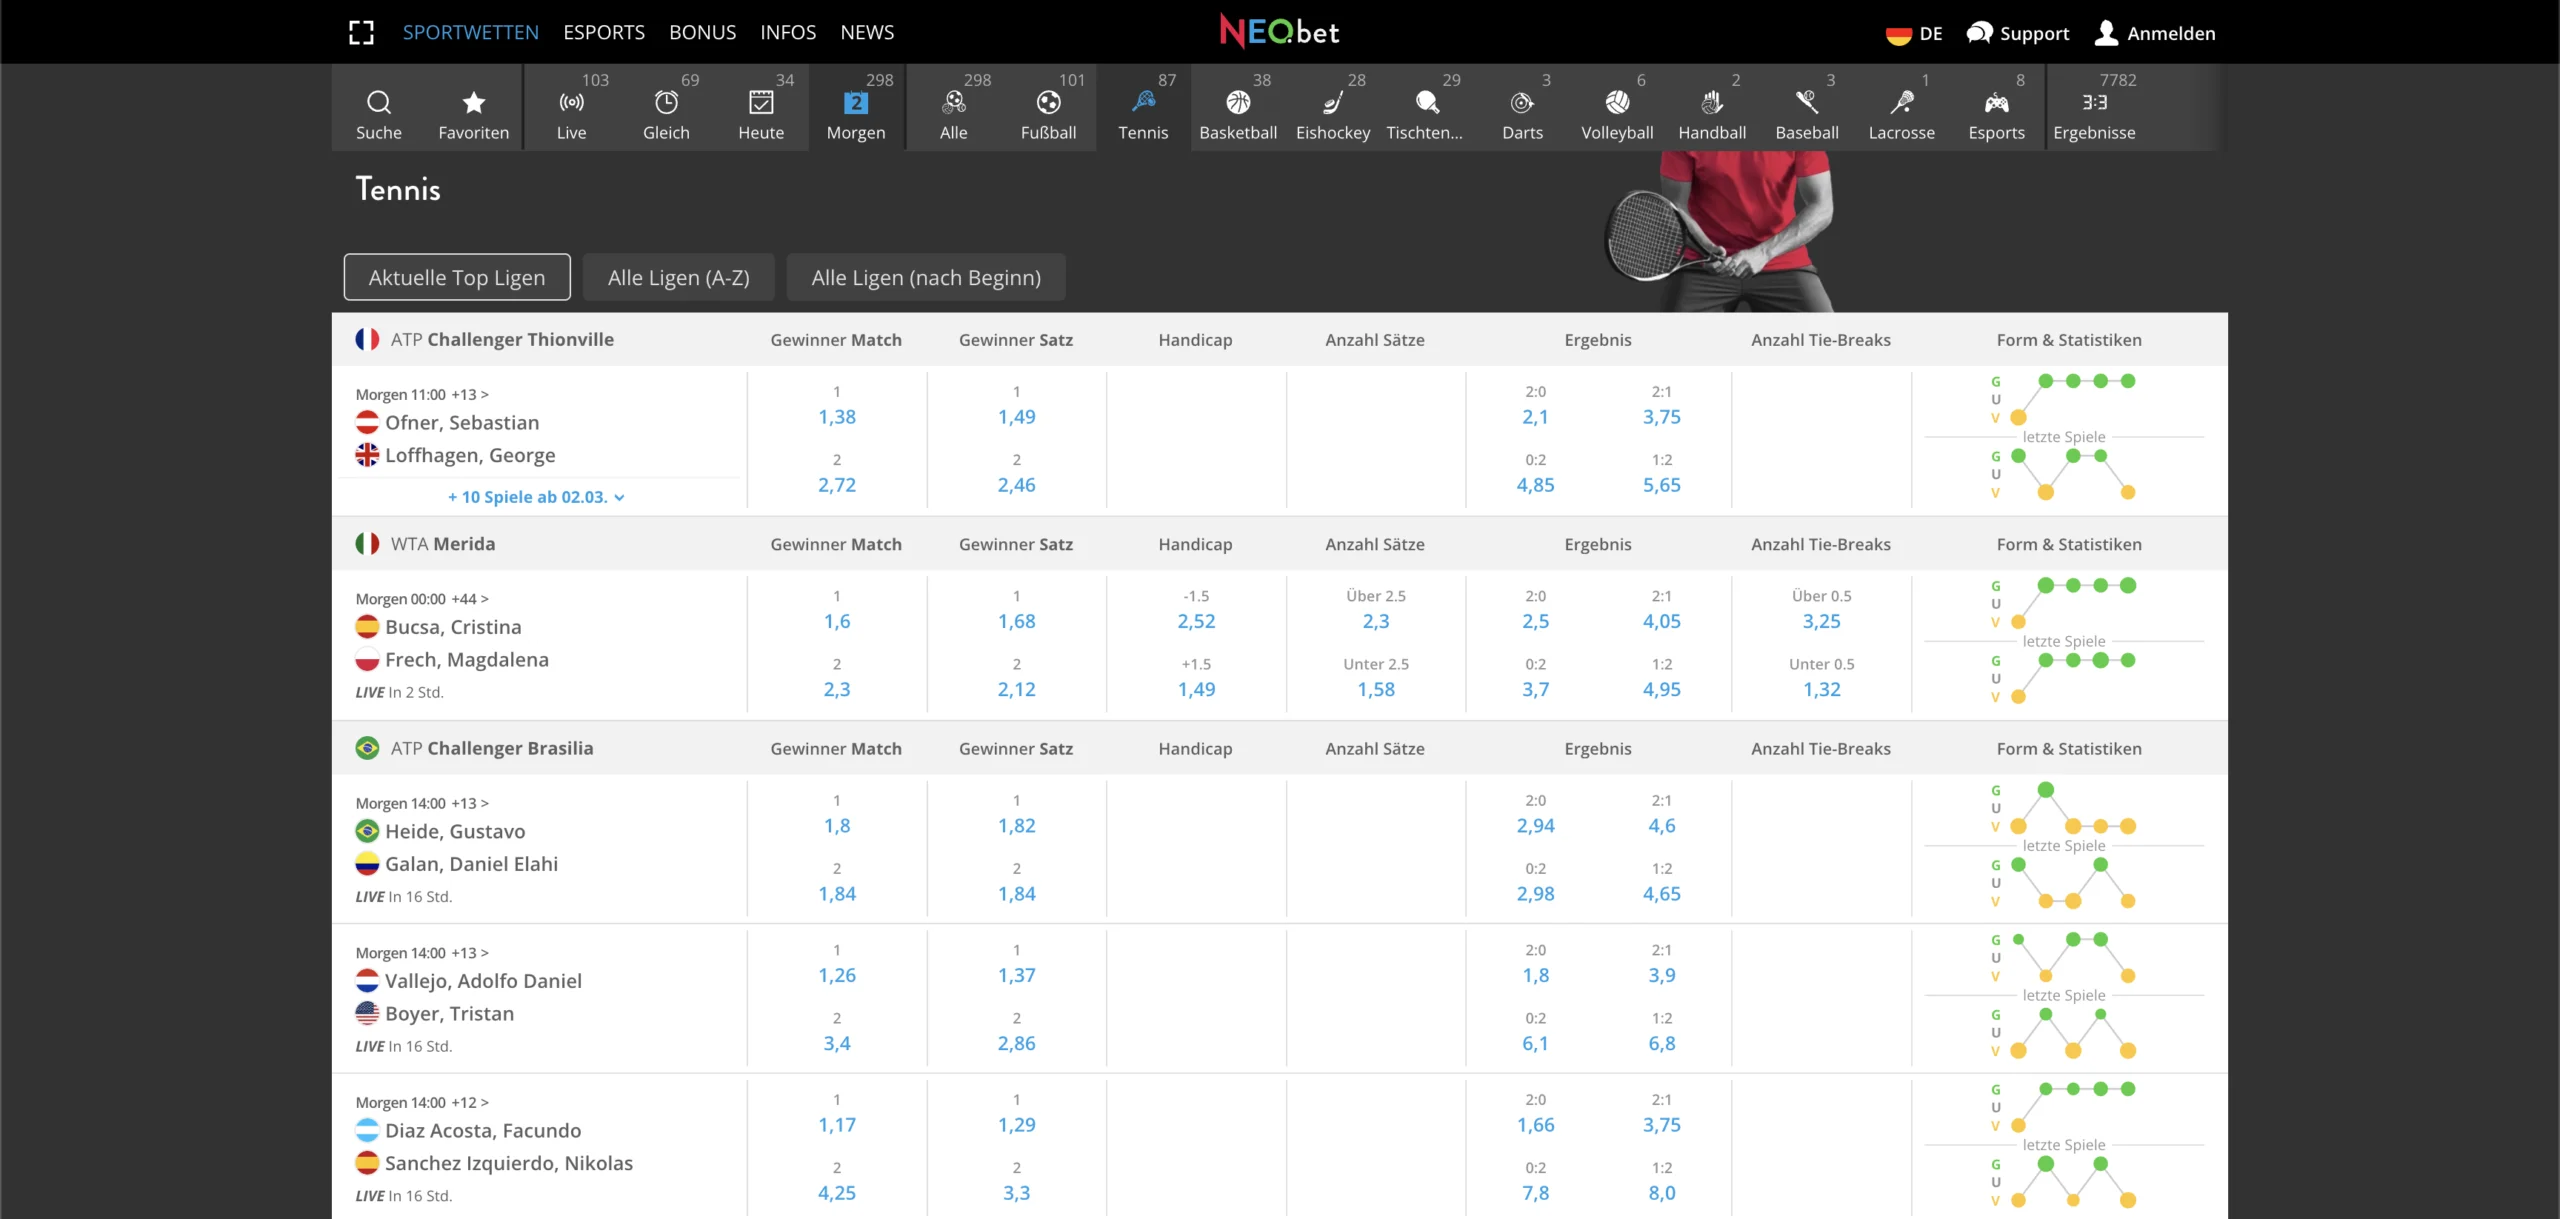The width and height of the screenshot is (2560, 1219).
Task: Open BONUS menu item
Action: tap(702, 32)
